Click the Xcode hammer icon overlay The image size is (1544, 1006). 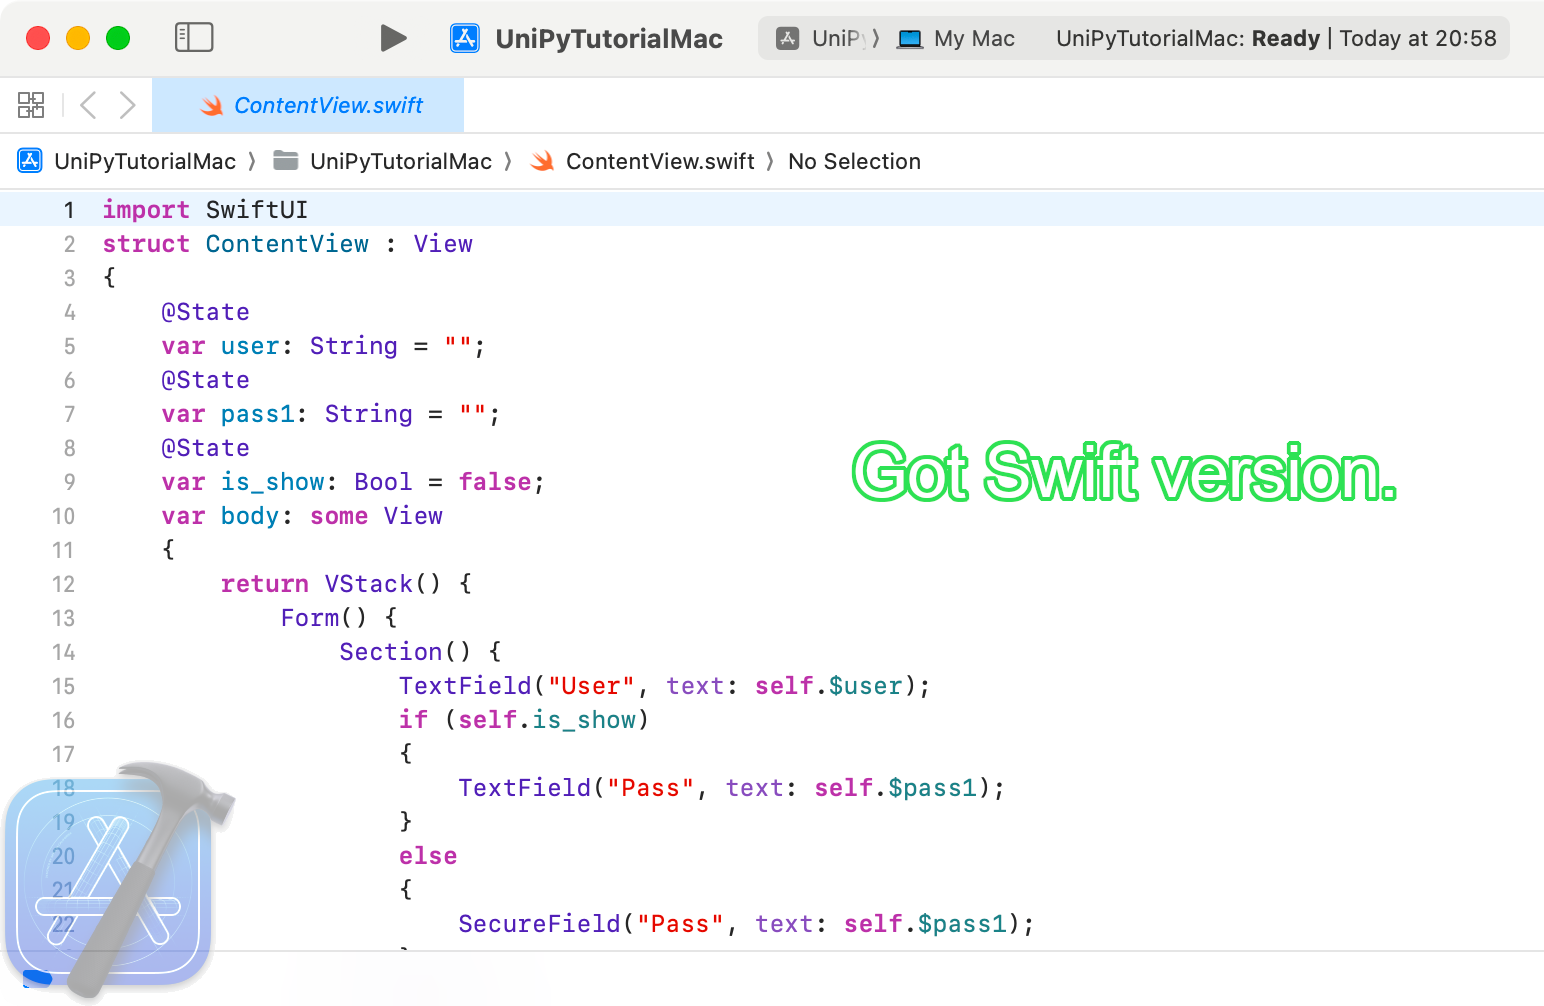[x=115, y=880]
